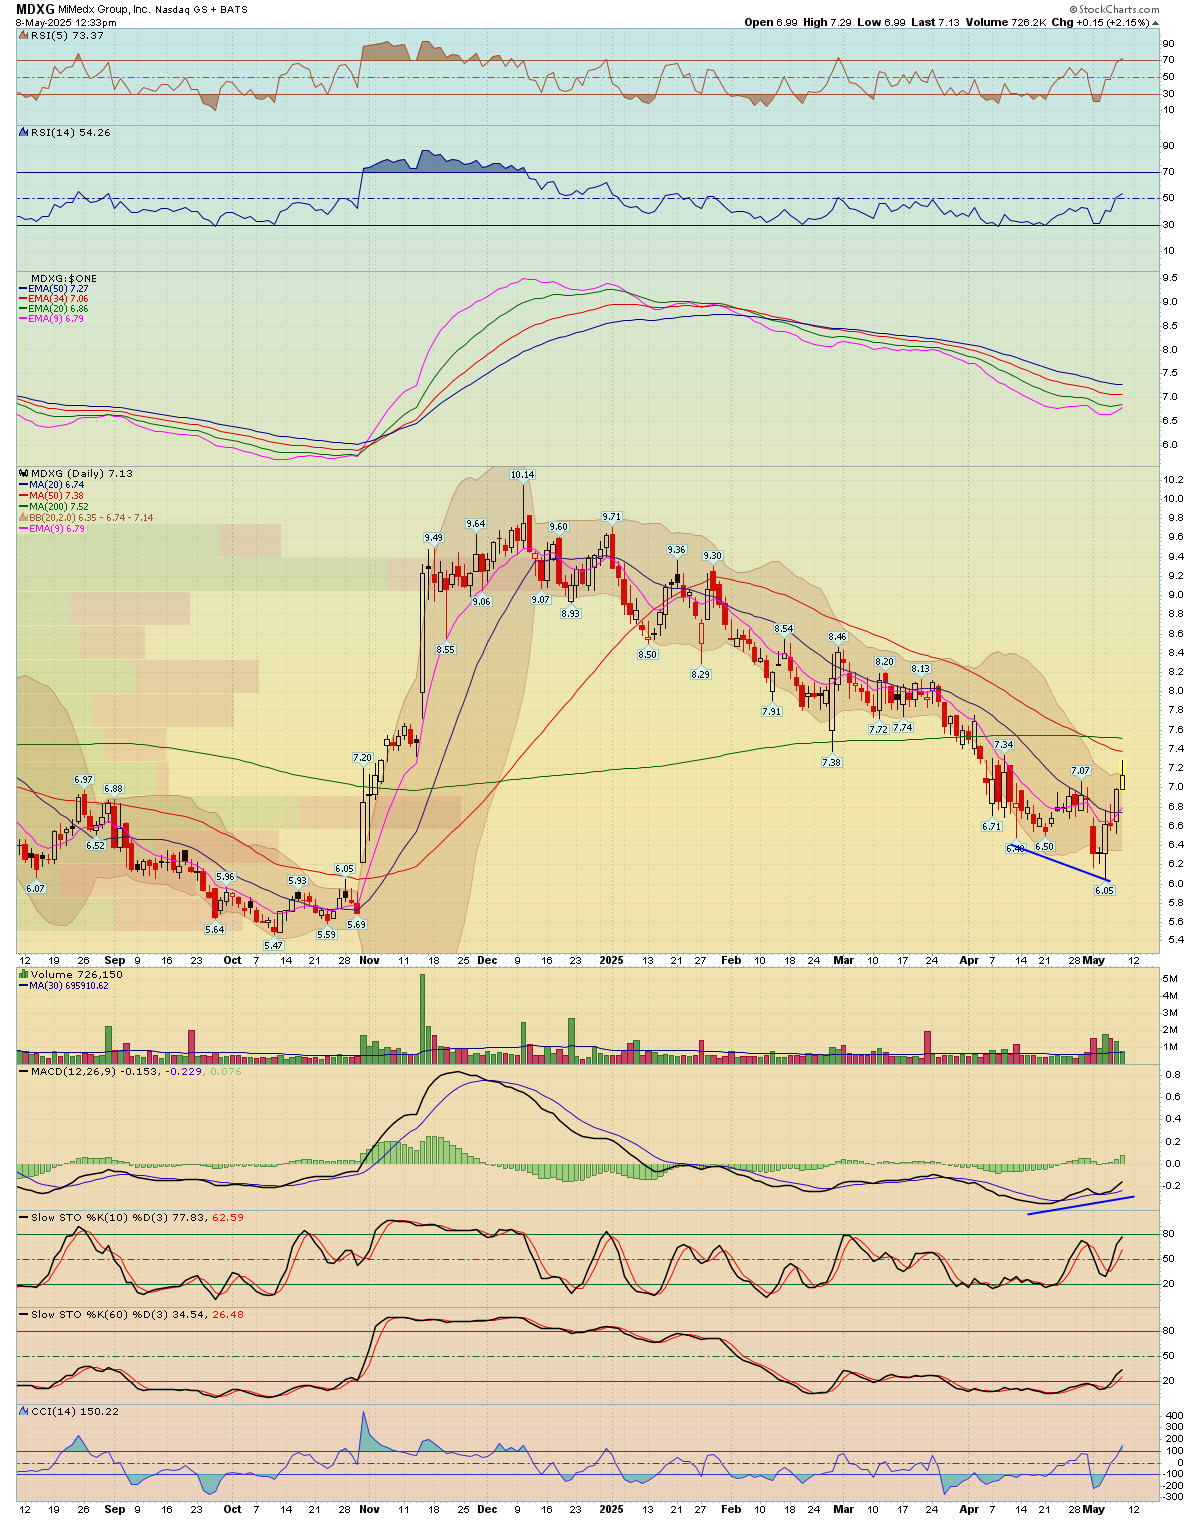The image size is (1200, 1520).
Task: Click the 7.07 high price label
Action: (x=1079, y=771)
